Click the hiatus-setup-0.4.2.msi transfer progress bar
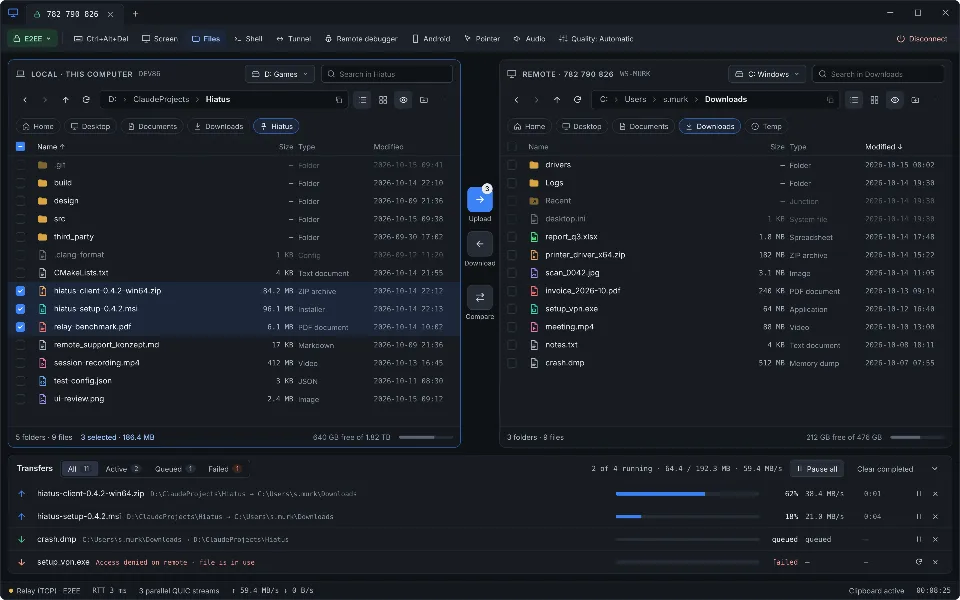This screenshot has height=600, width=960. (x=687, y=517)
